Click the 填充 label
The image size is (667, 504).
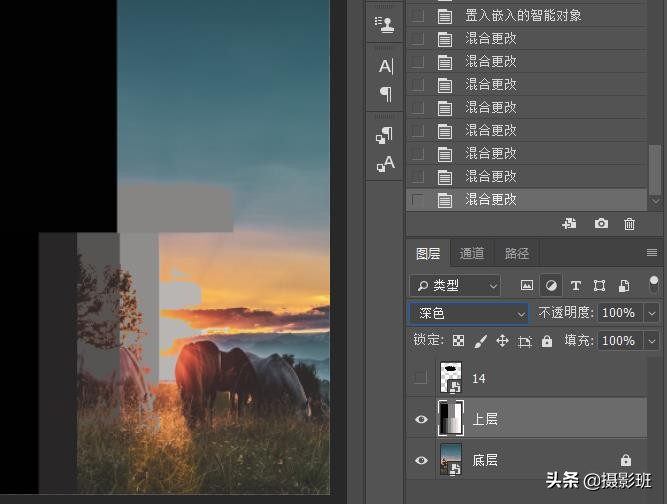[x=579, y=341]
